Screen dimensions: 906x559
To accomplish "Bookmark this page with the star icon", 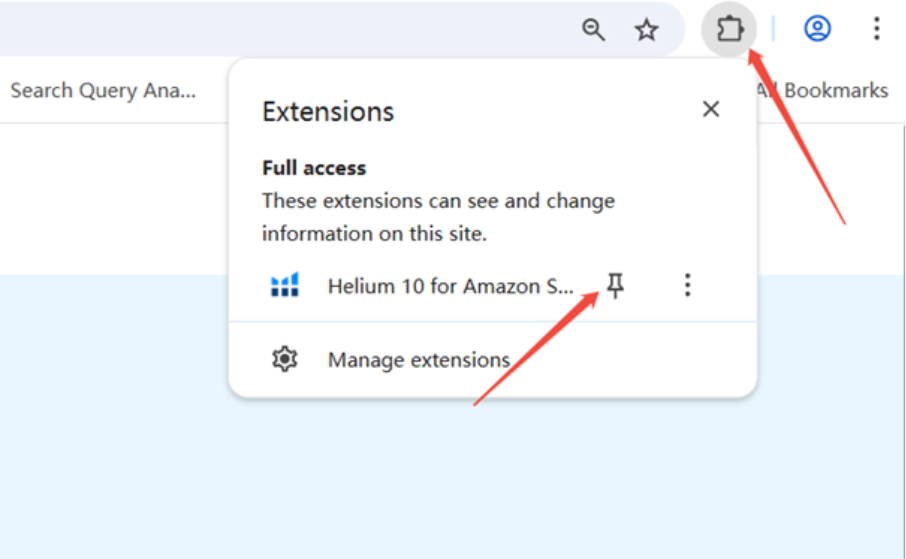I will point(647,30).
